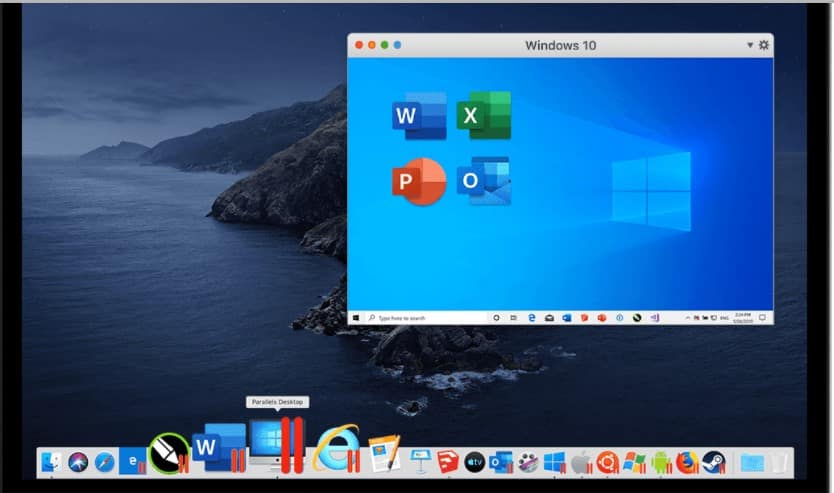Open Ubuntu VM in the Dock
834x493 pixels.
pos(607,462)
